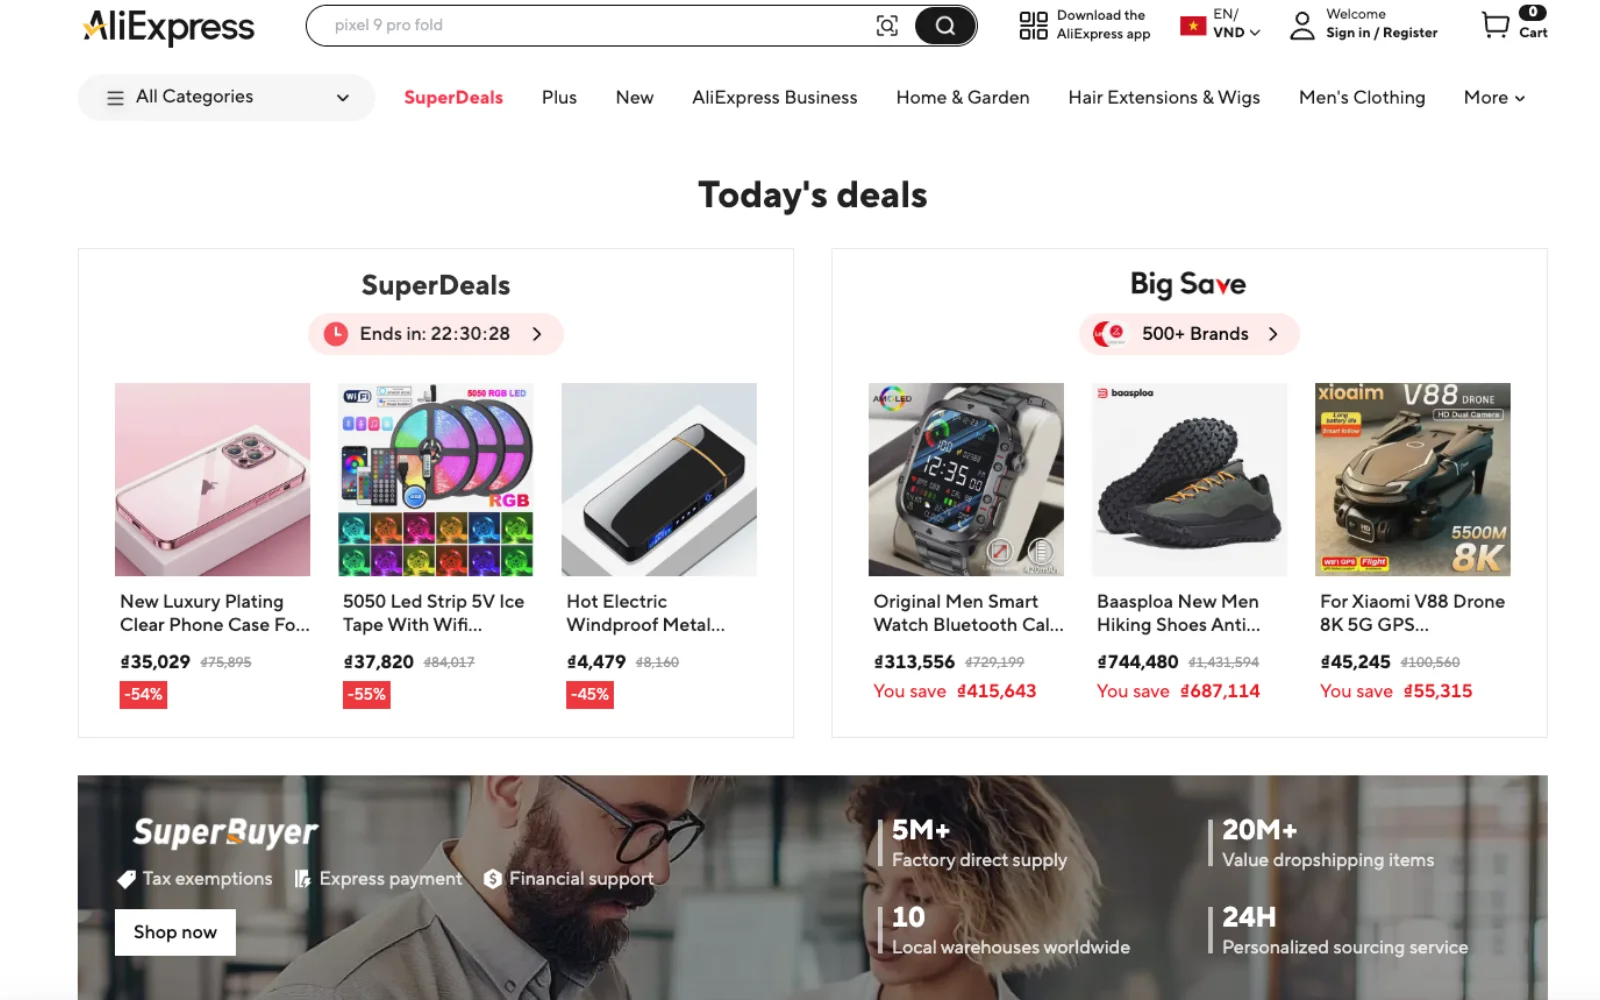Click the image search camera icon
The height and width of the screenshot is (1000, 1600).
(x=887, y=26)
